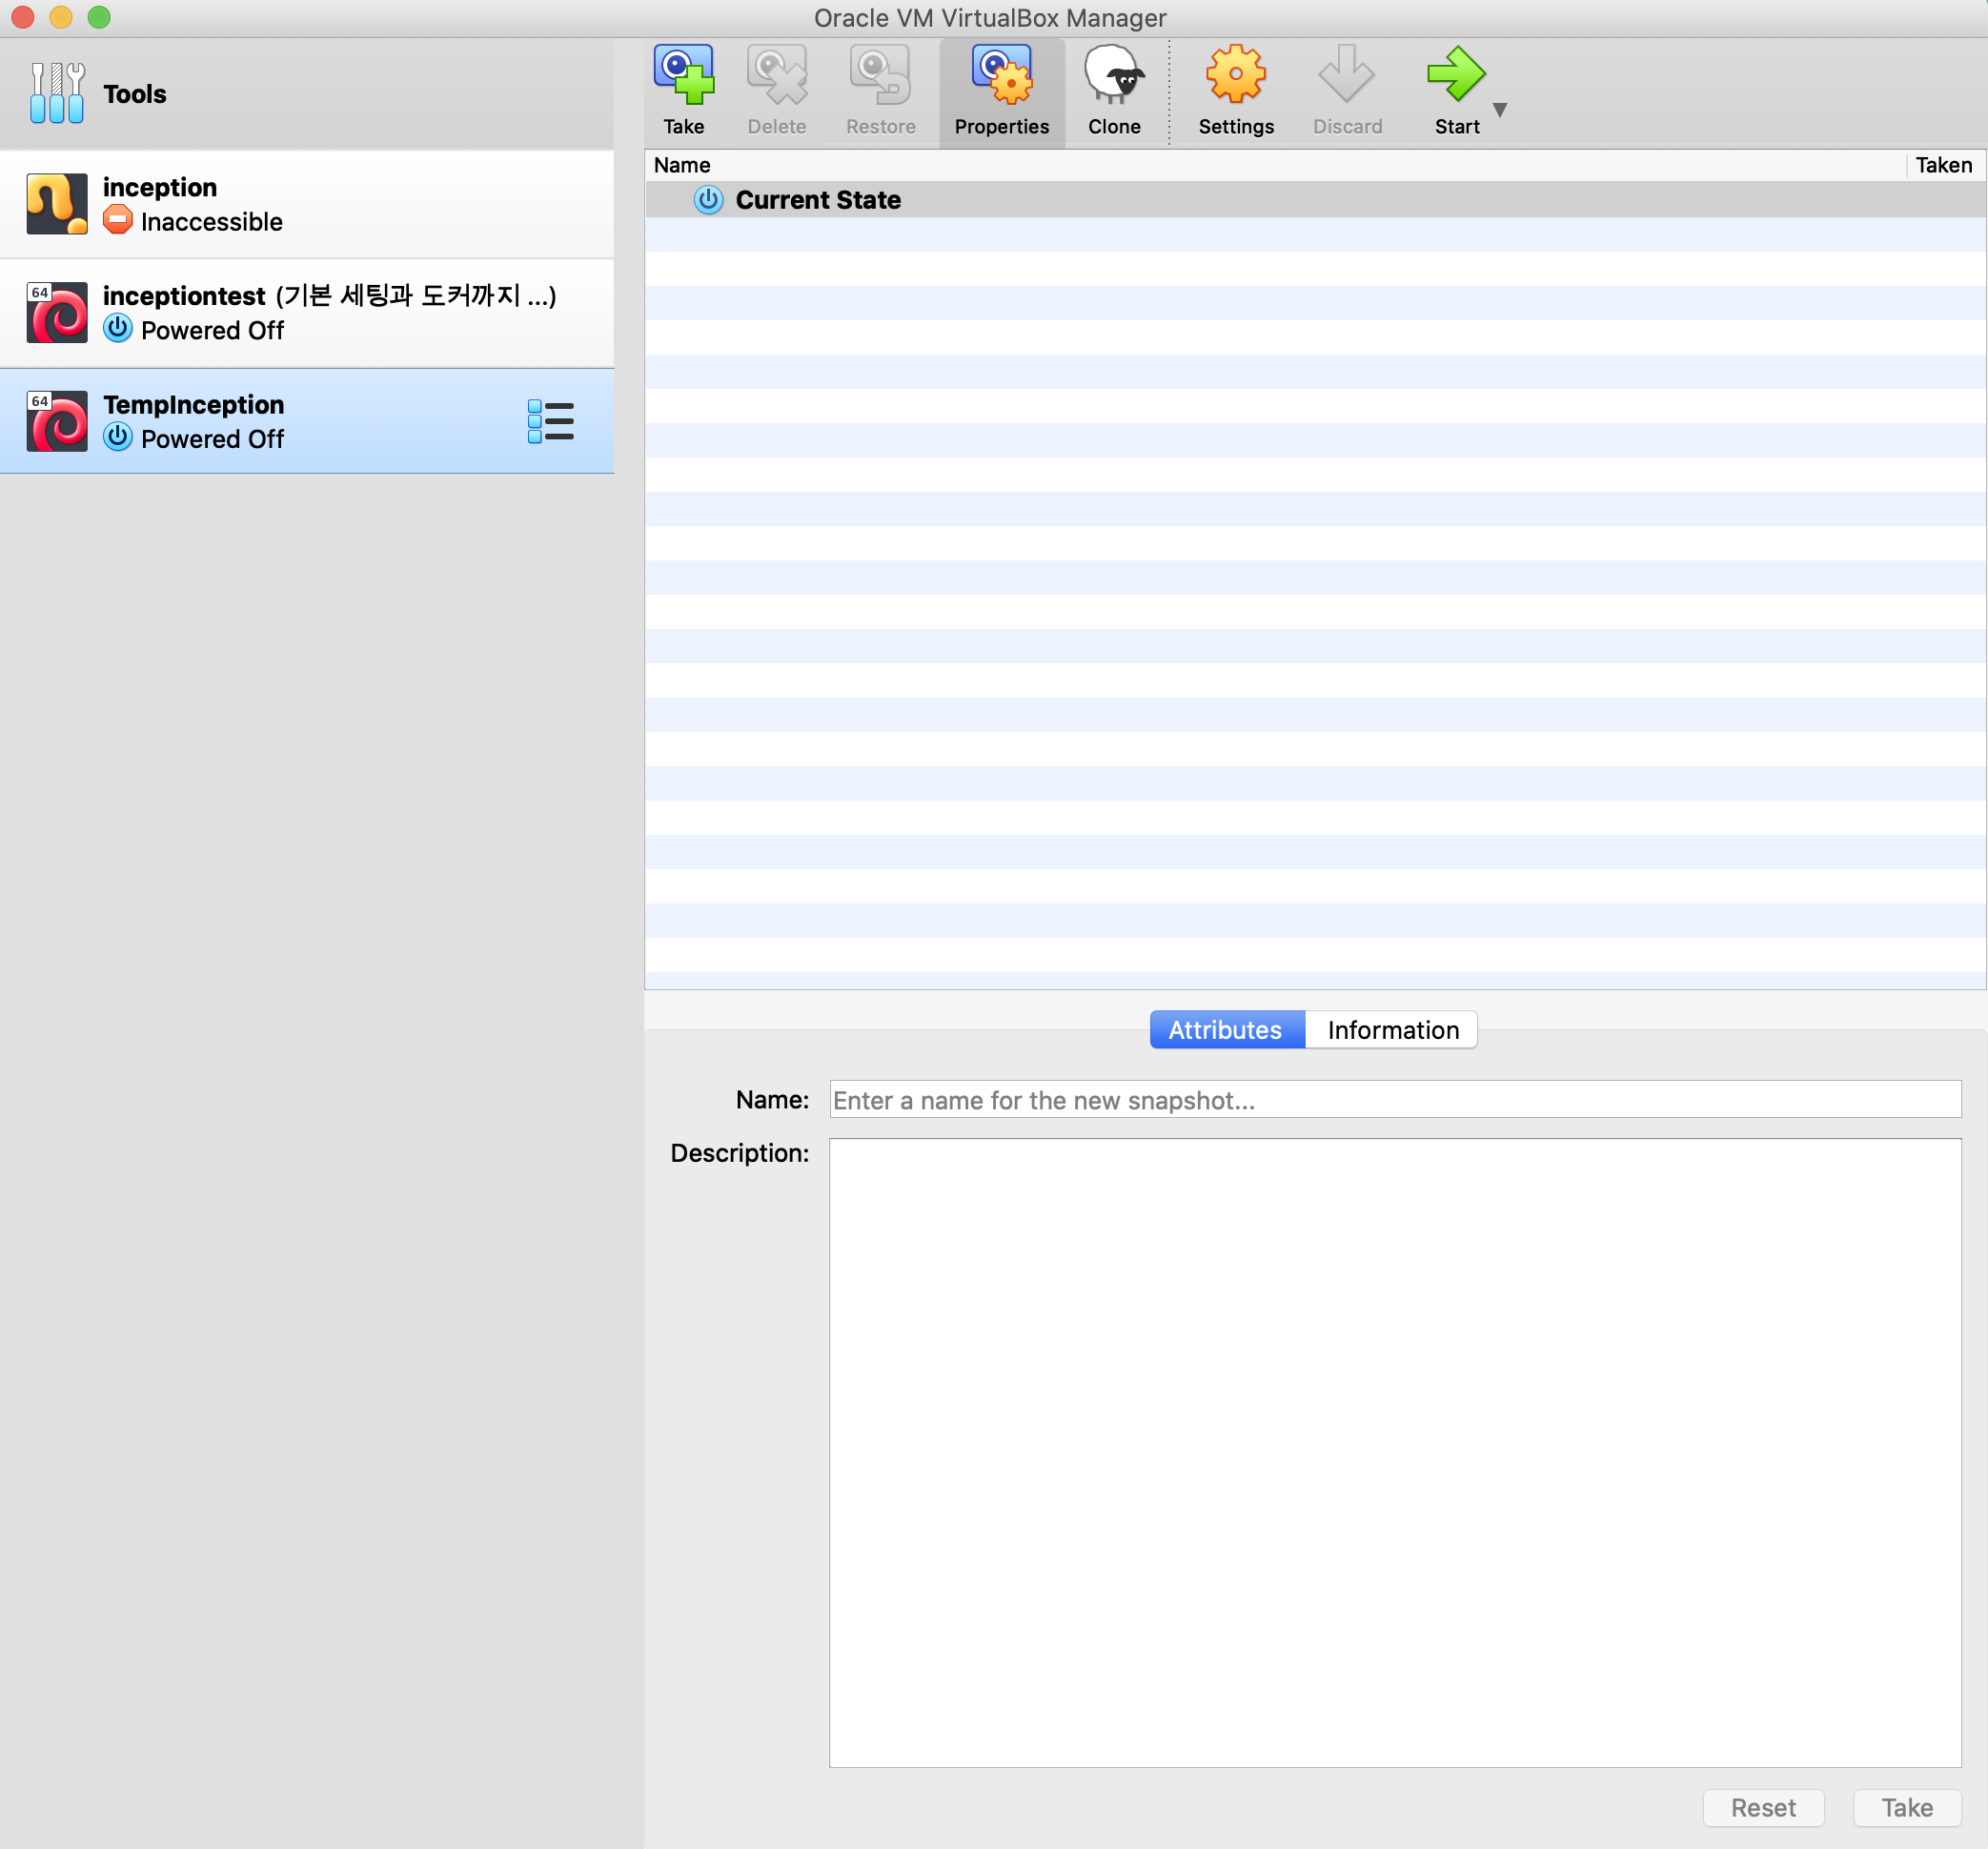Click the inception VM OS icon
Screen dimensions: 1988x1849
coord(57,204)
